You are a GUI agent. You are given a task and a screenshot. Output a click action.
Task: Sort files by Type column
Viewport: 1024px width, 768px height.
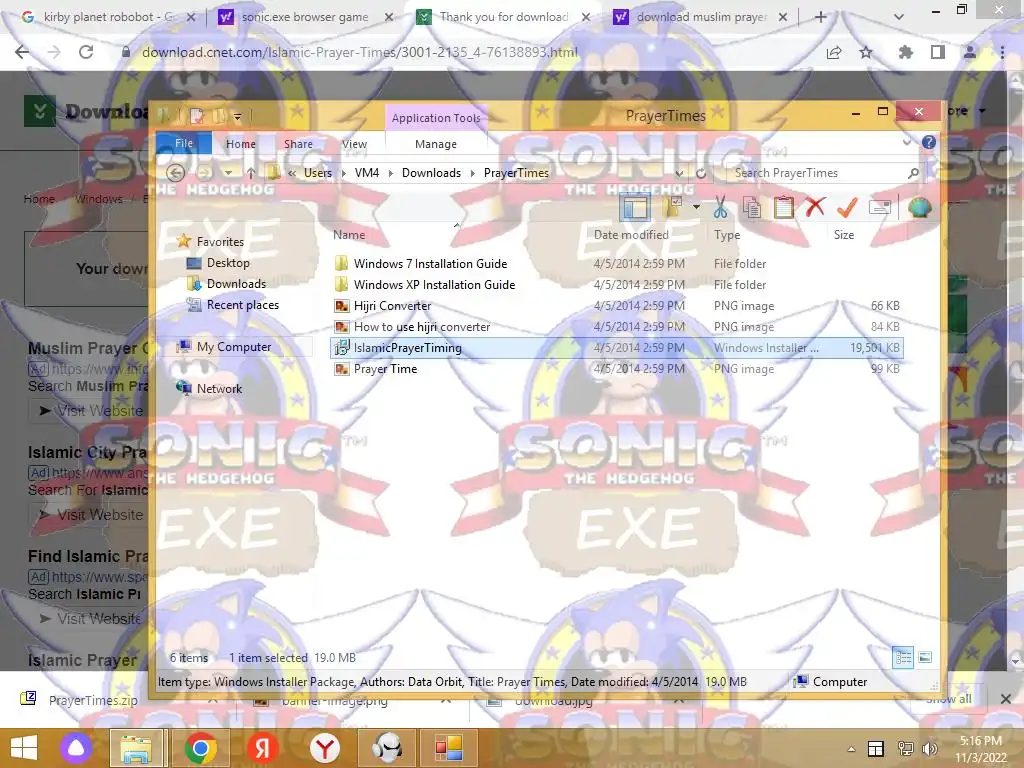click(727, 234)
